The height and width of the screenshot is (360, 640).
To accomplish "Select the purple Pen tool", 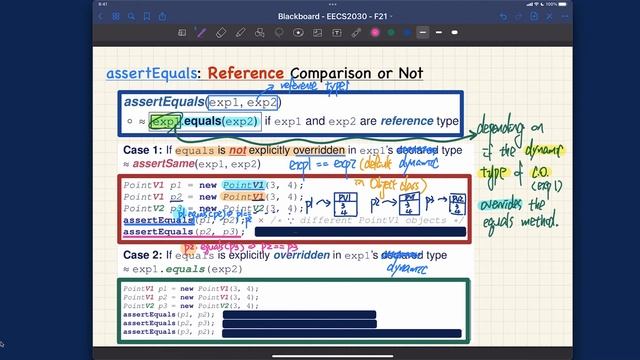I will click(201, 33).
